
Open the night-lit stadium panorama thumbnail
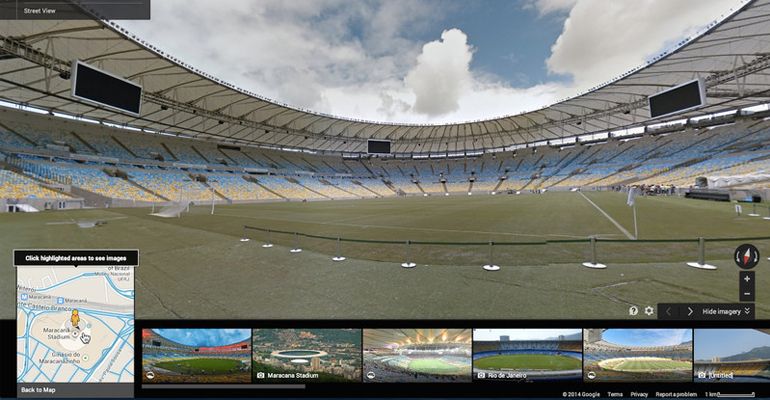[x=417, y=355]
